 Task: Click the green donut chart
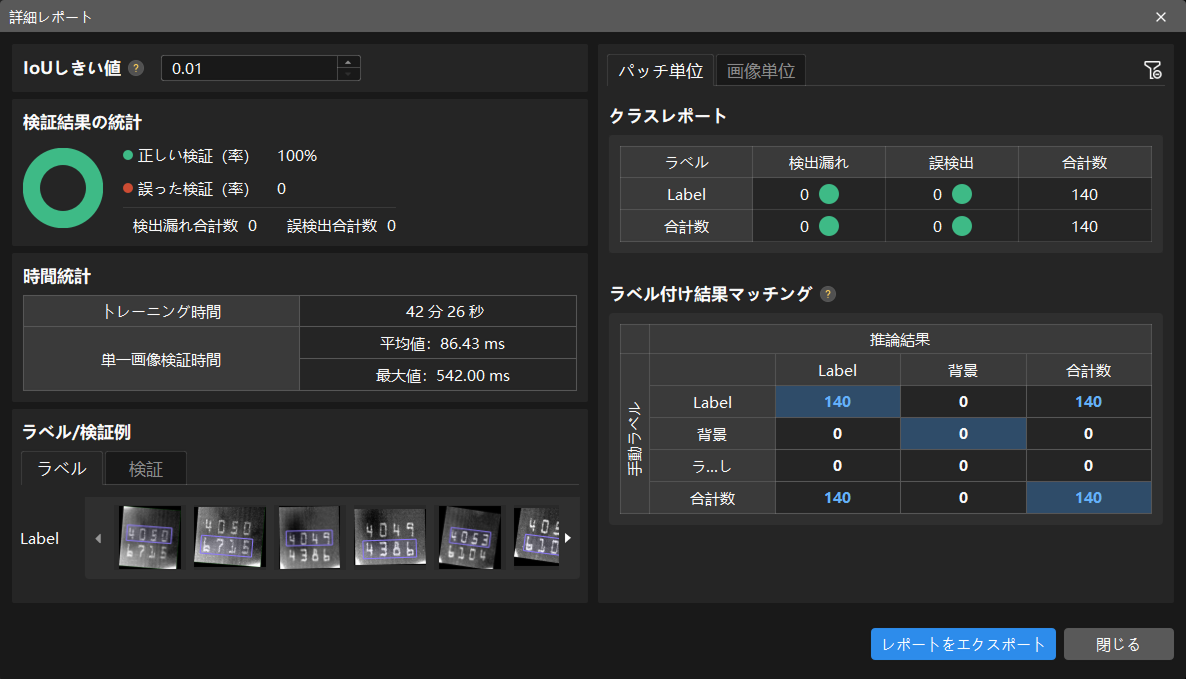pyautogui.click(x=63, y=188)
